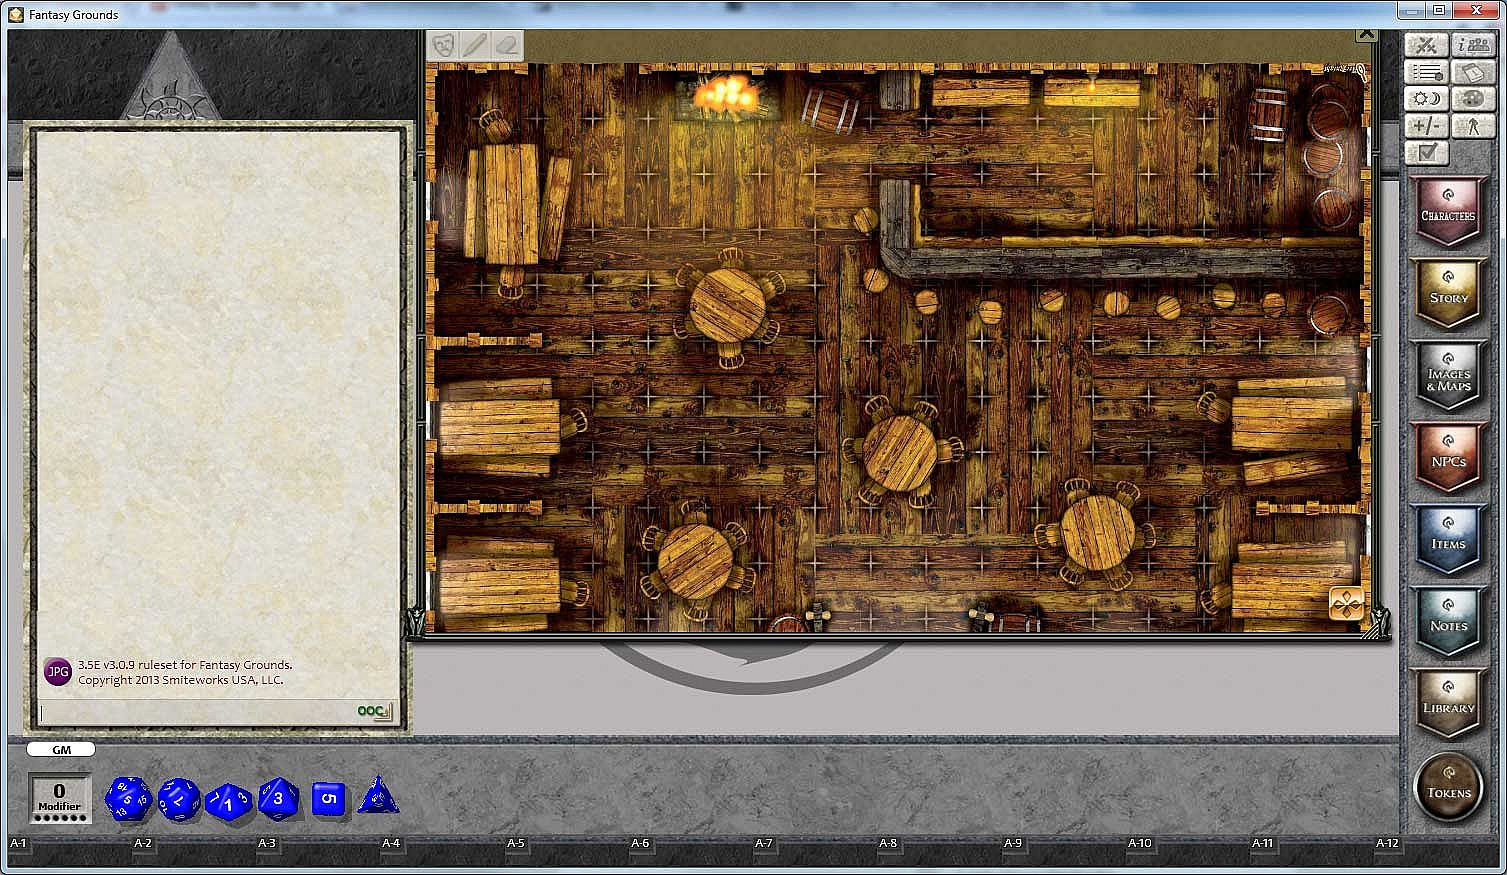Viewport: 1507px width, 875px height.
Task: Pick the blue d6 die
Action: click(x=329, y=799)
